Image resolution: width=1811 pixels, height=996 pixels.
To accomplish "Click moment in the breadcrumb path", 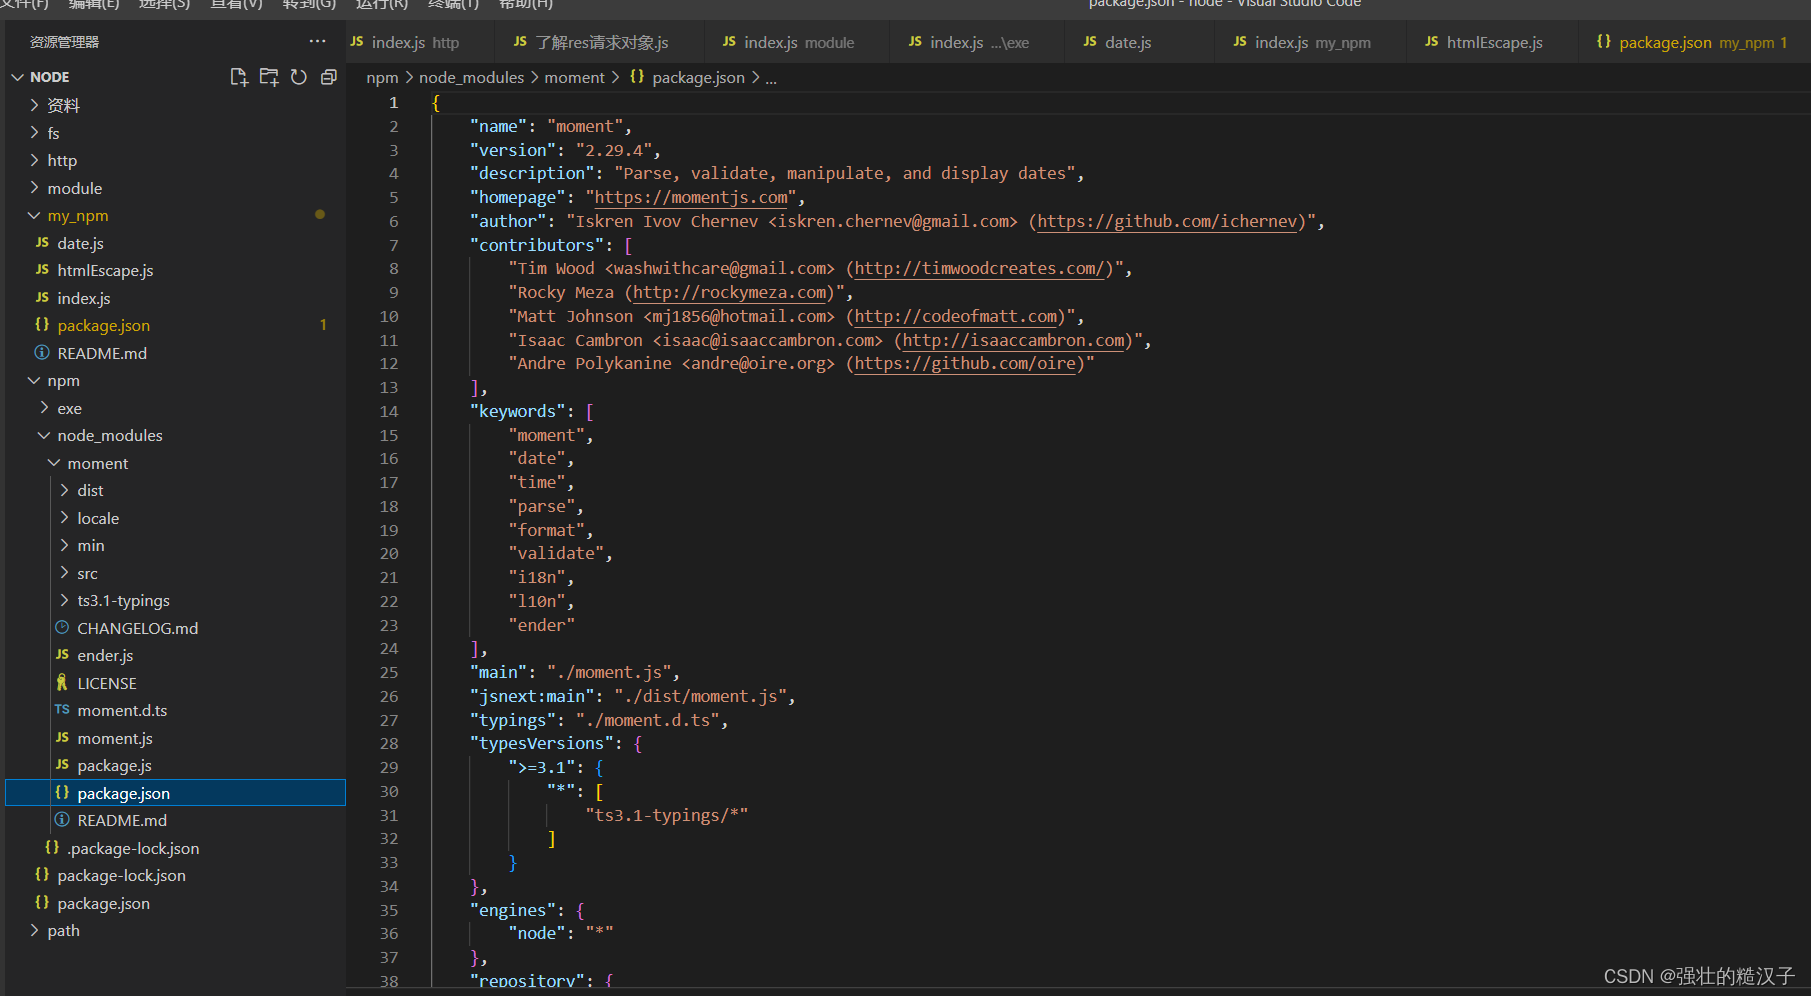I will 574,78.
